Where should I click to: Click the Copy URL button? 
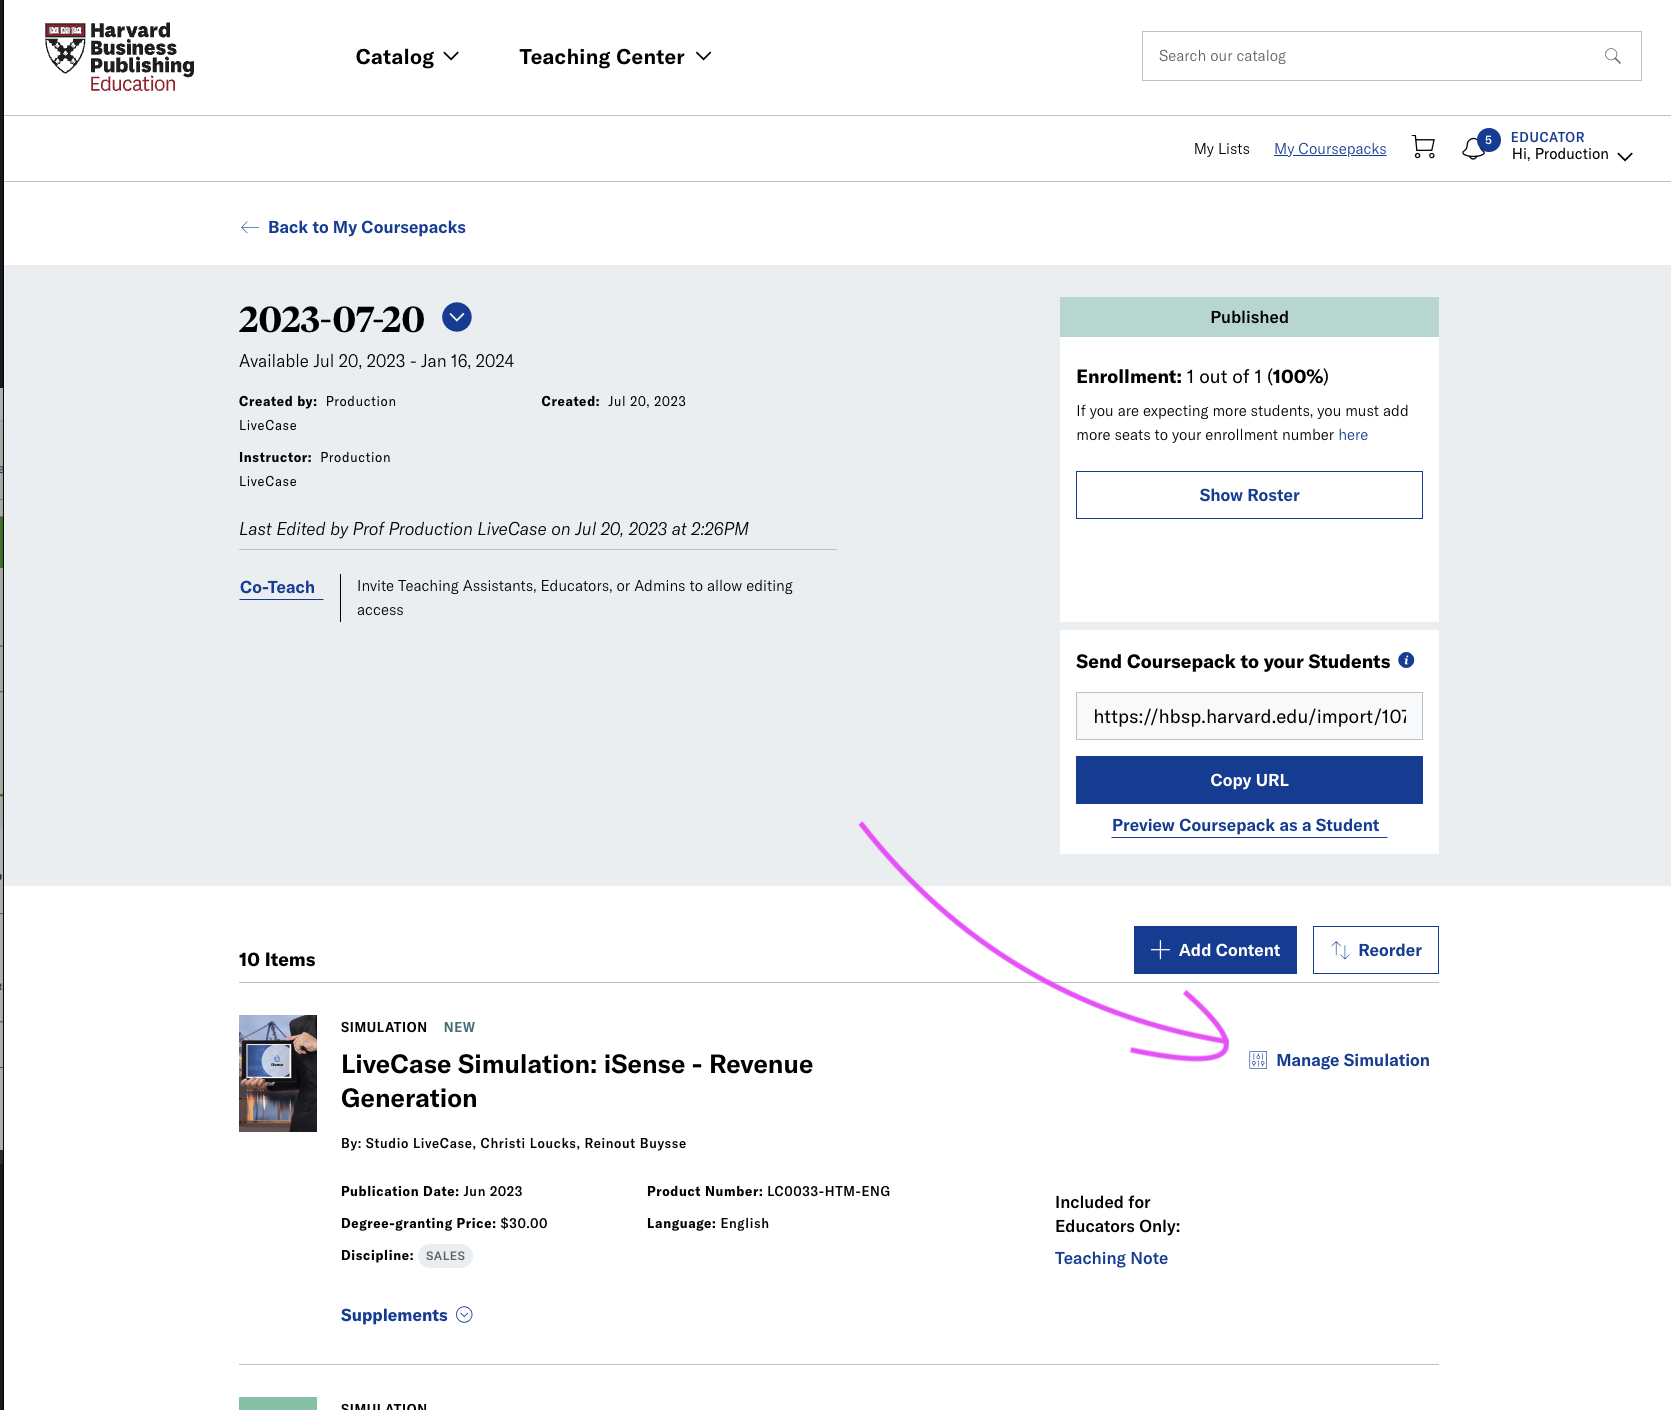click(1249, 780)
